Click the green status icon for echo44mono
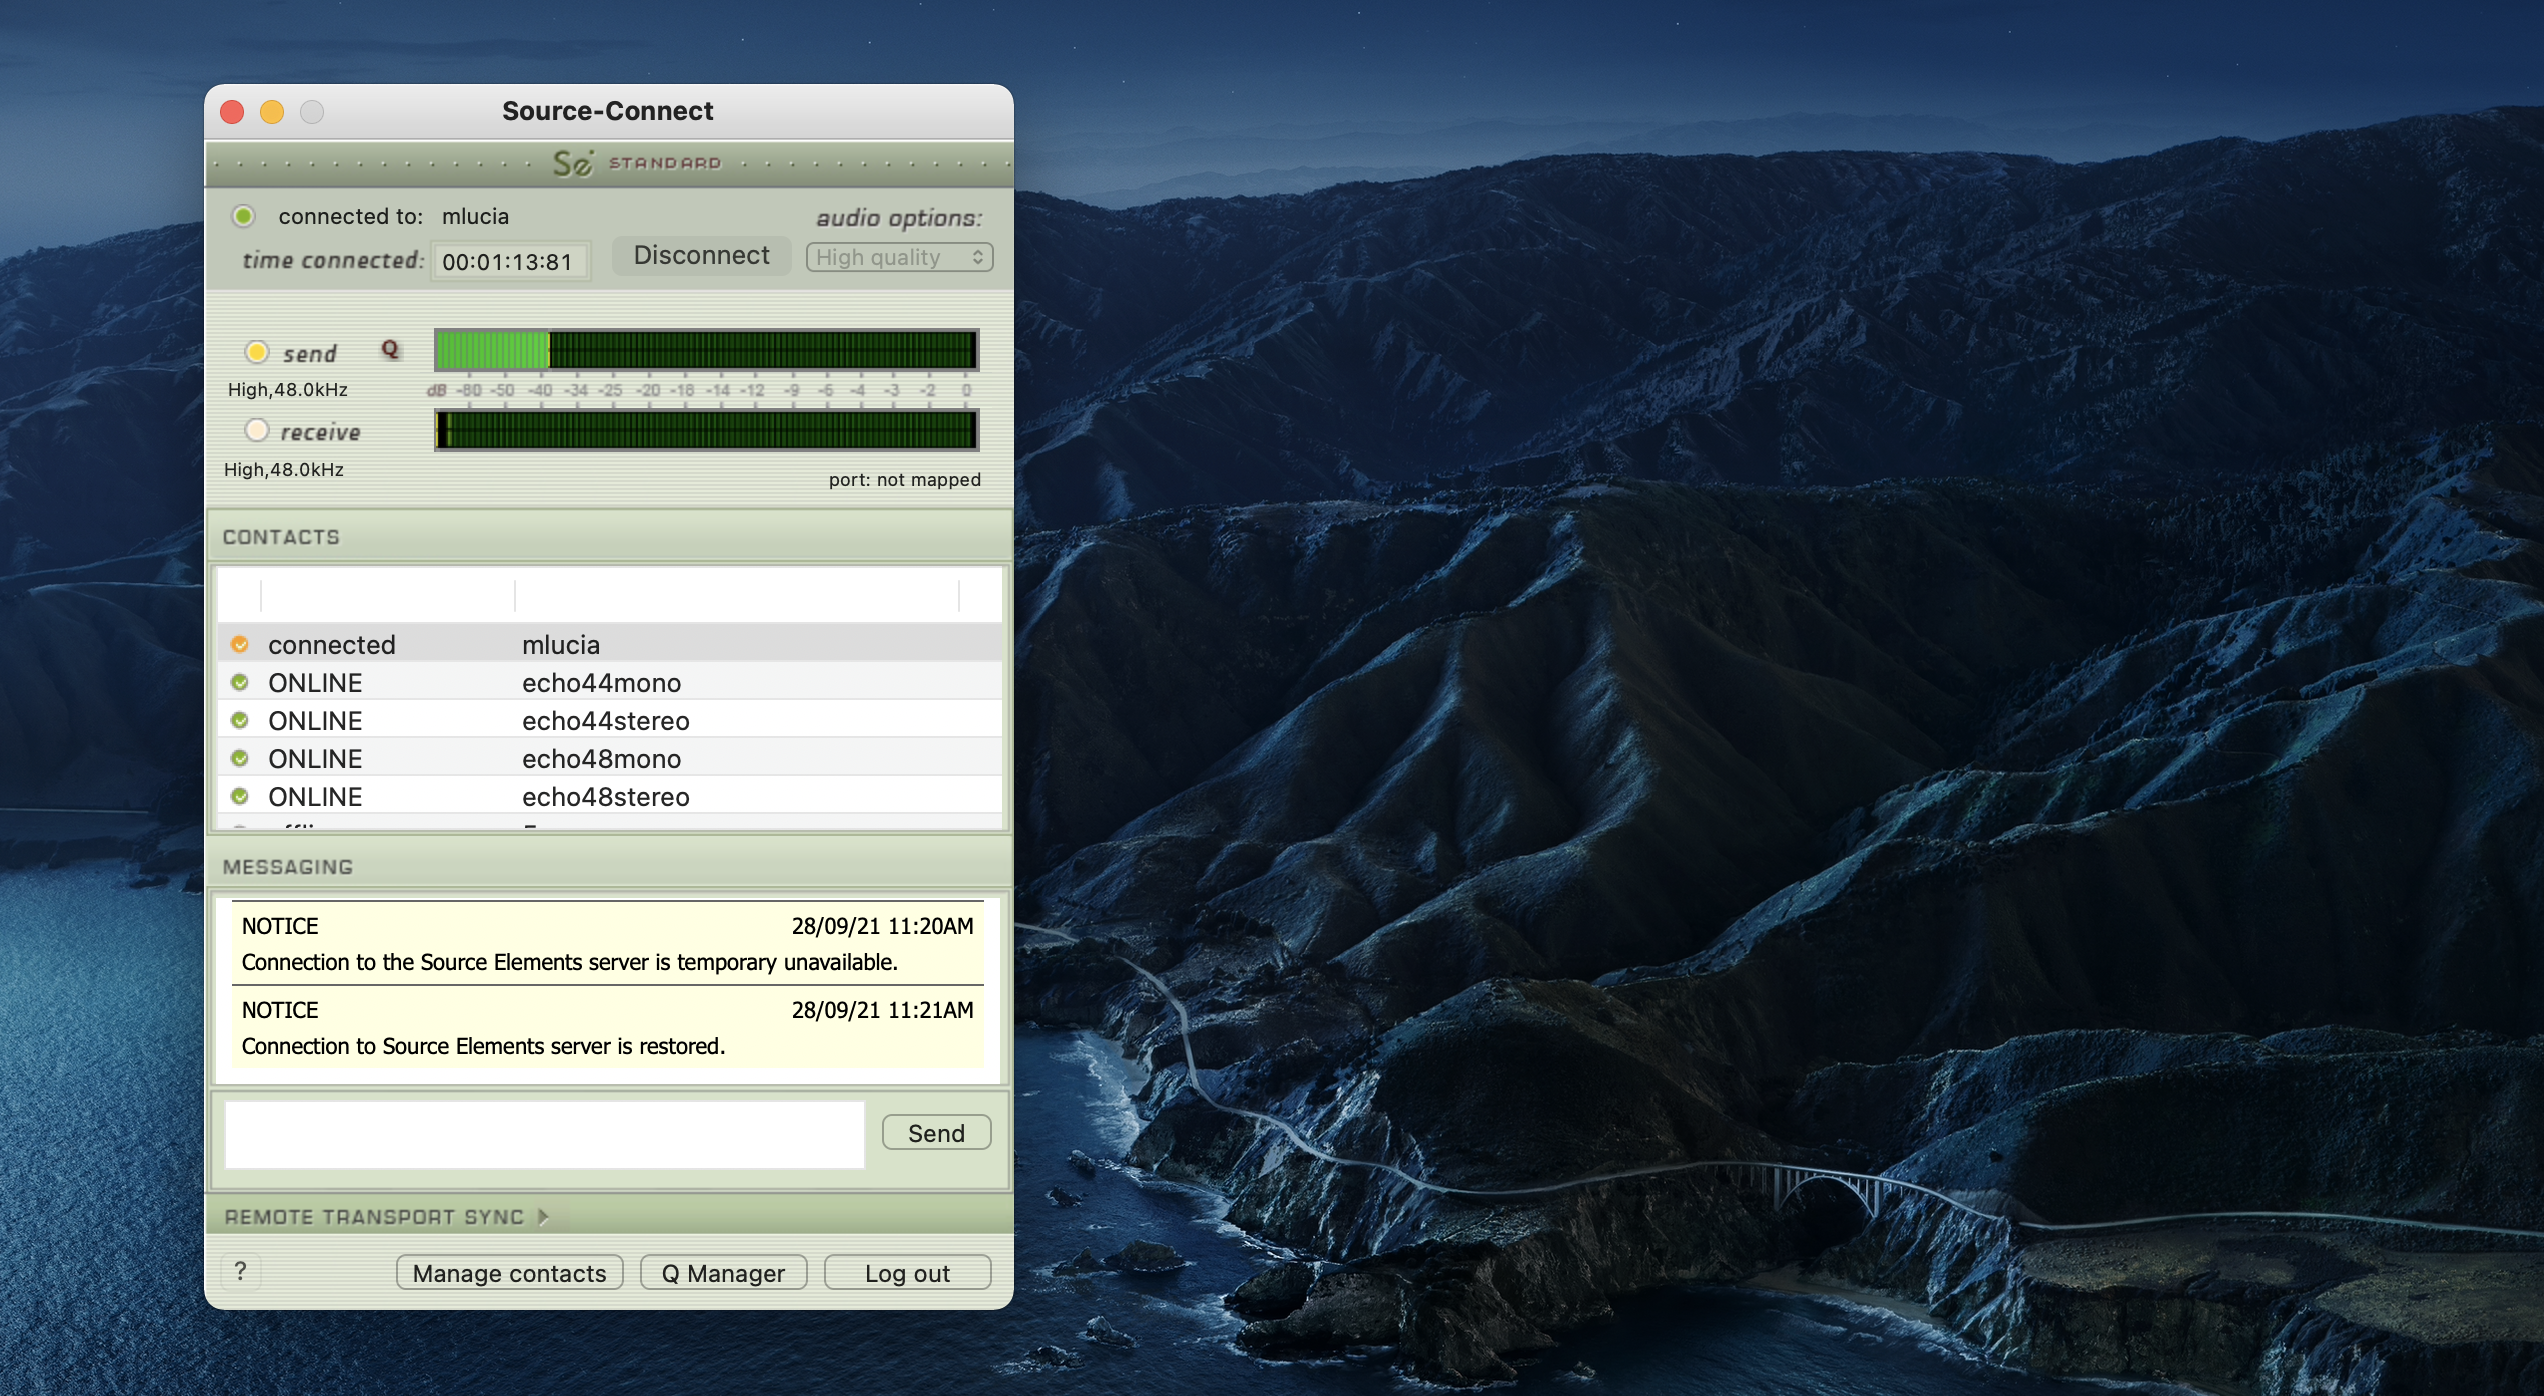The width and height of the screenshot is (2544, 1396). pyautogui.click(x=240, y=683)
